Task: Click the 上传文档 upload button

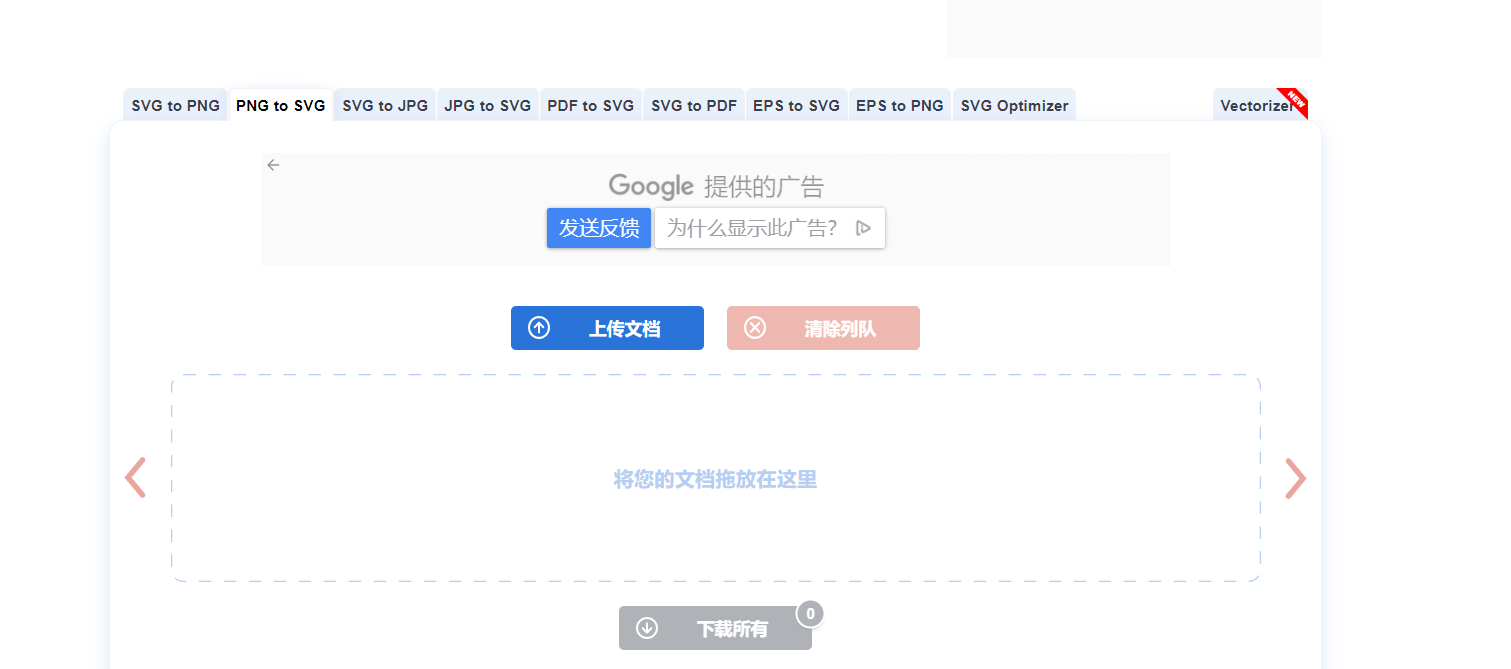Action: (x=607, y=327)
